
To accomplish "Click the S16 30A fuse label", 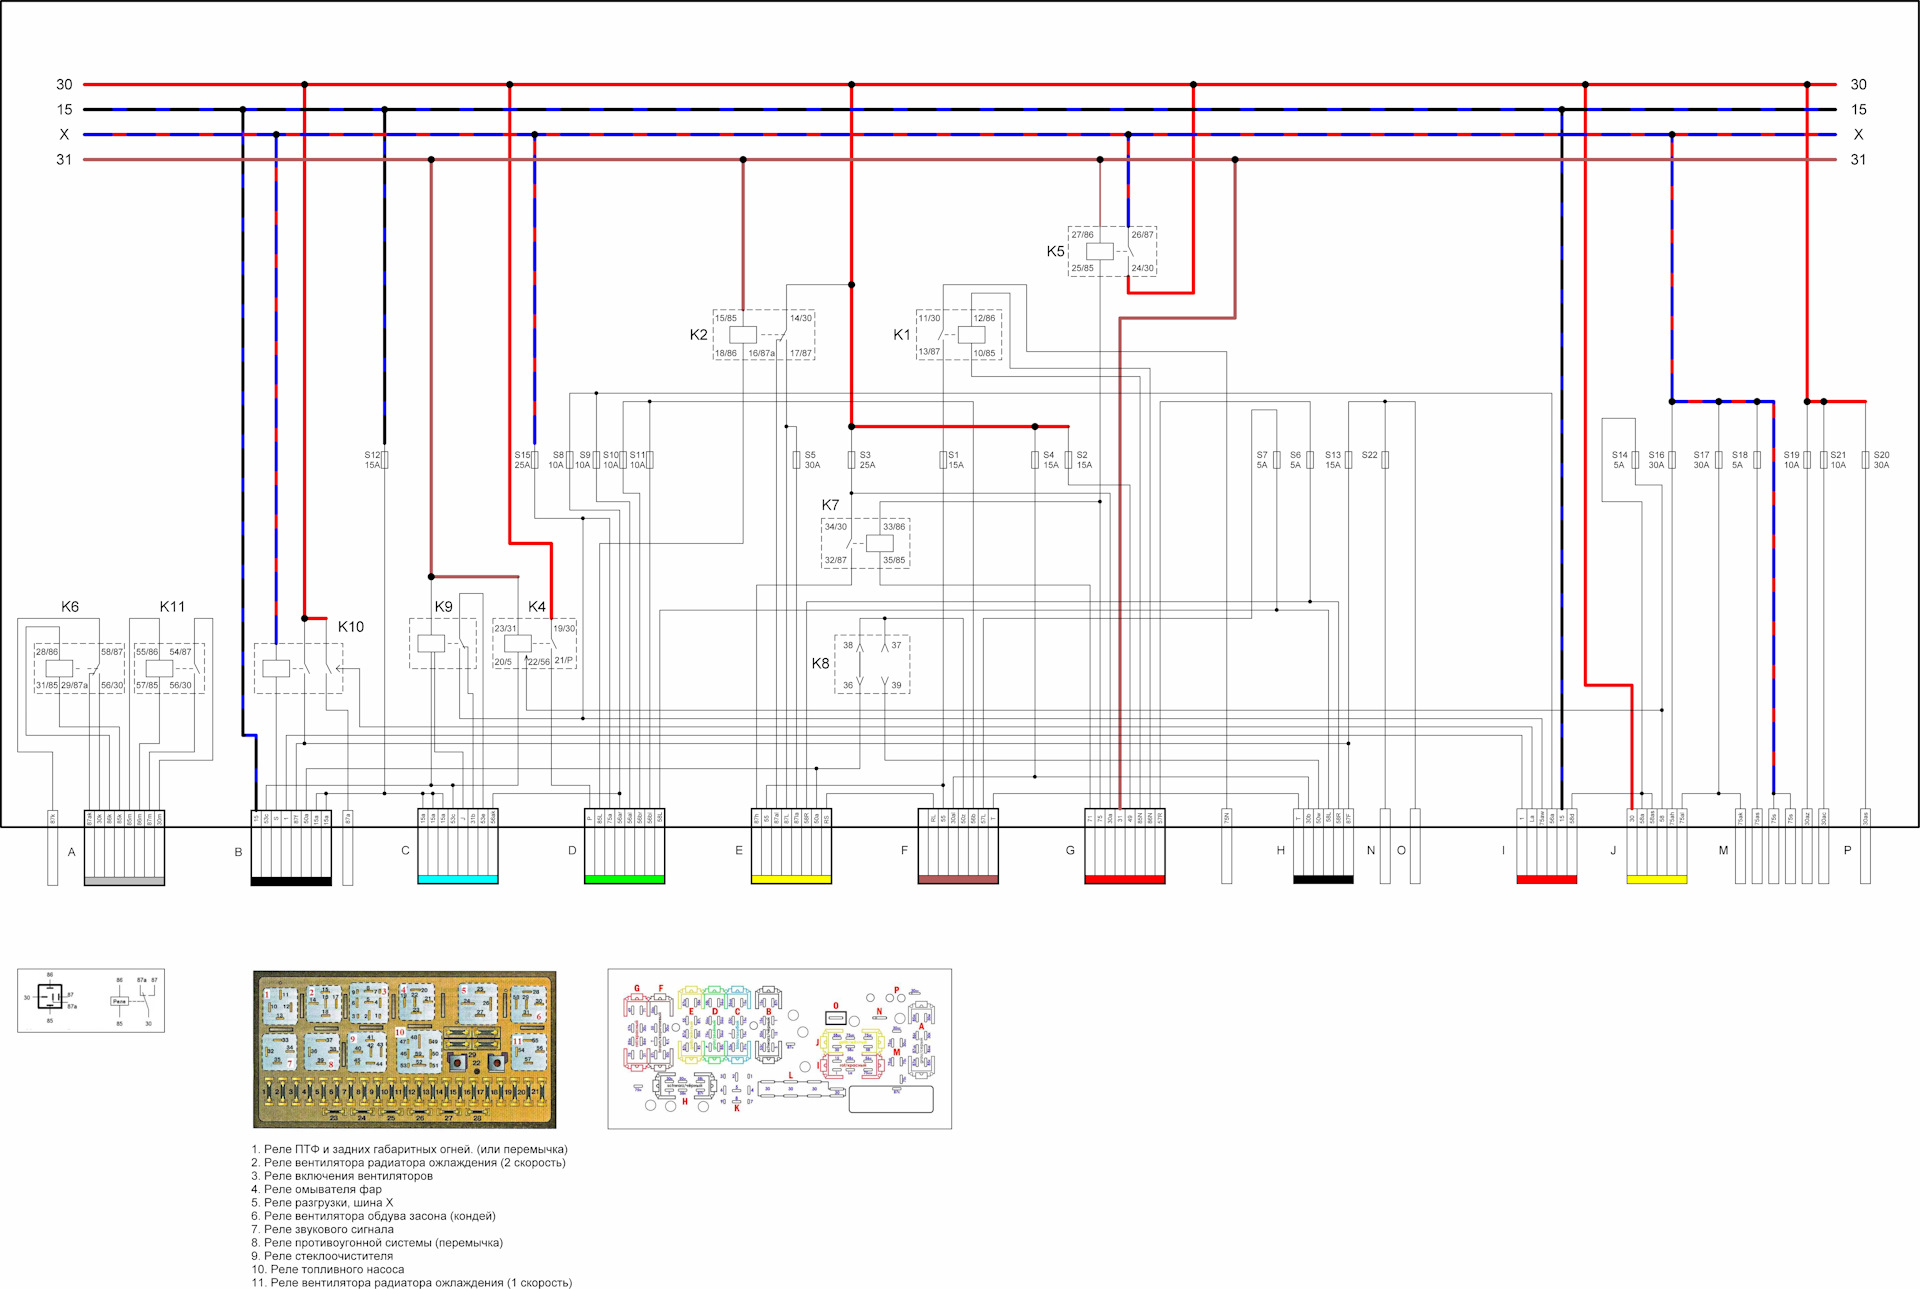I will [1656, 460].
